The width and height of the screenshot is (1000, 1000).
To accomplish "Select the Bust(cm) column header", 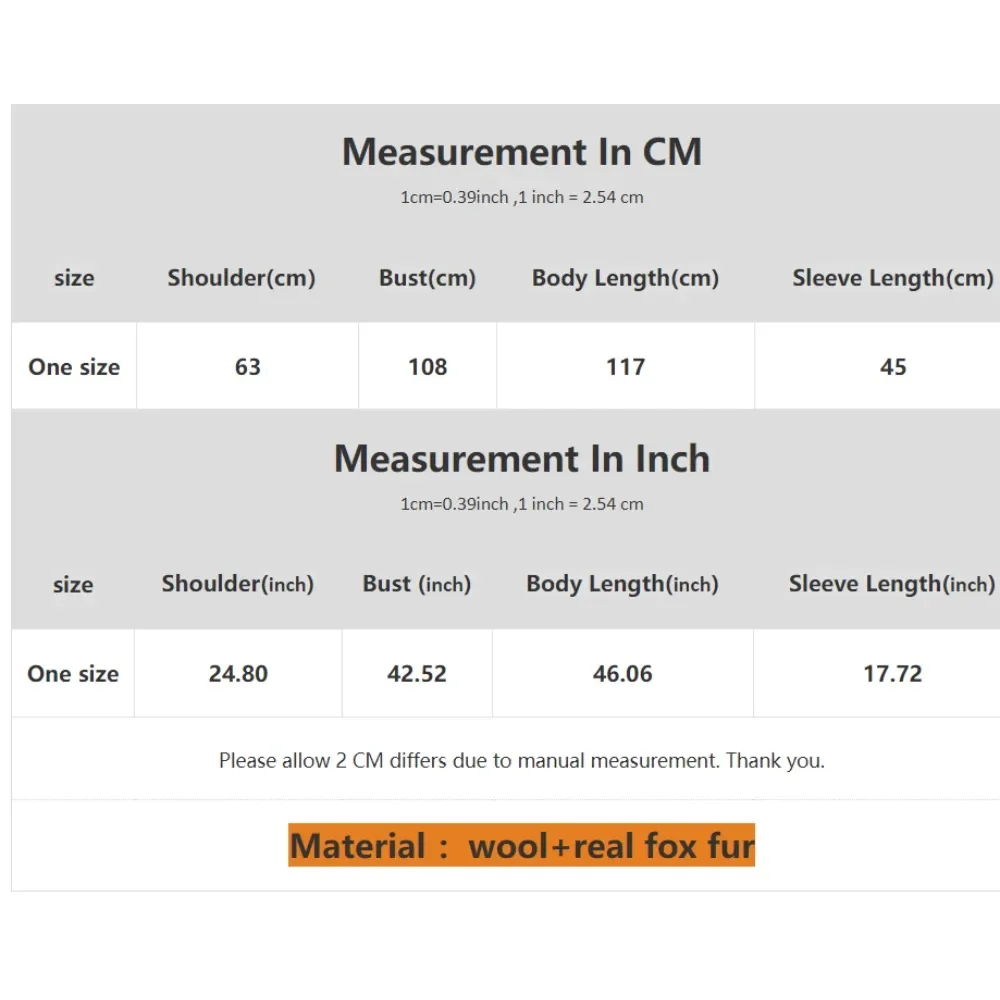I will coord(427,278).
